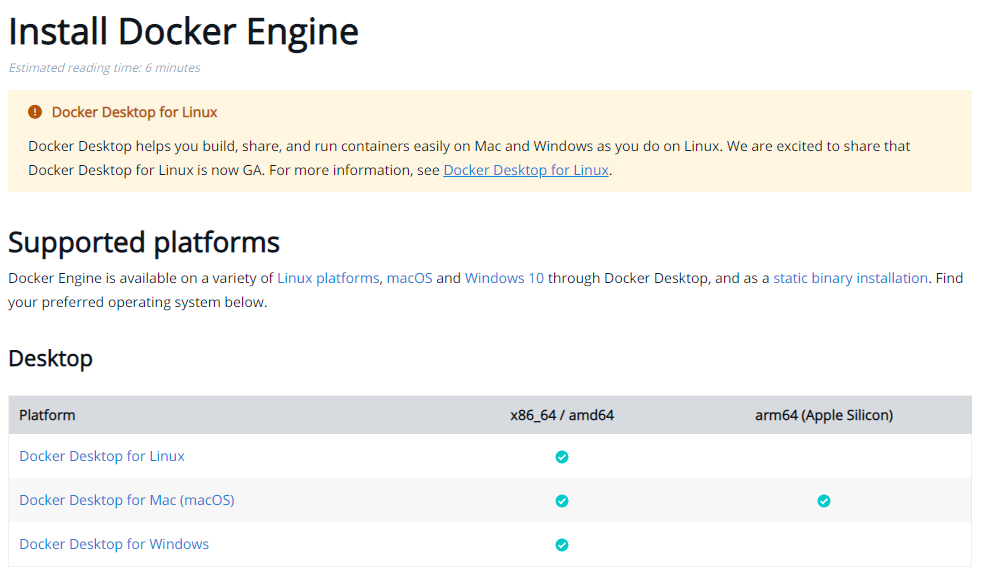Open Docker Desktop for Windows link
Screen dimensions: 983x574
tap(114, 544)
